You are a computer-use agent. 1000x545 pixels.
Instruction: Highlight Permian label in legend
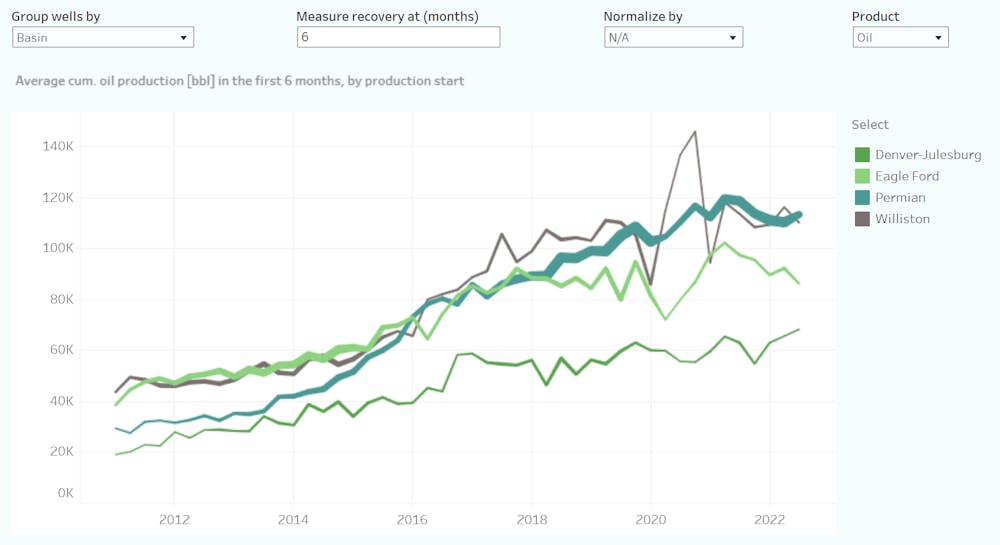pyautogui.click(x=900, y=198)
